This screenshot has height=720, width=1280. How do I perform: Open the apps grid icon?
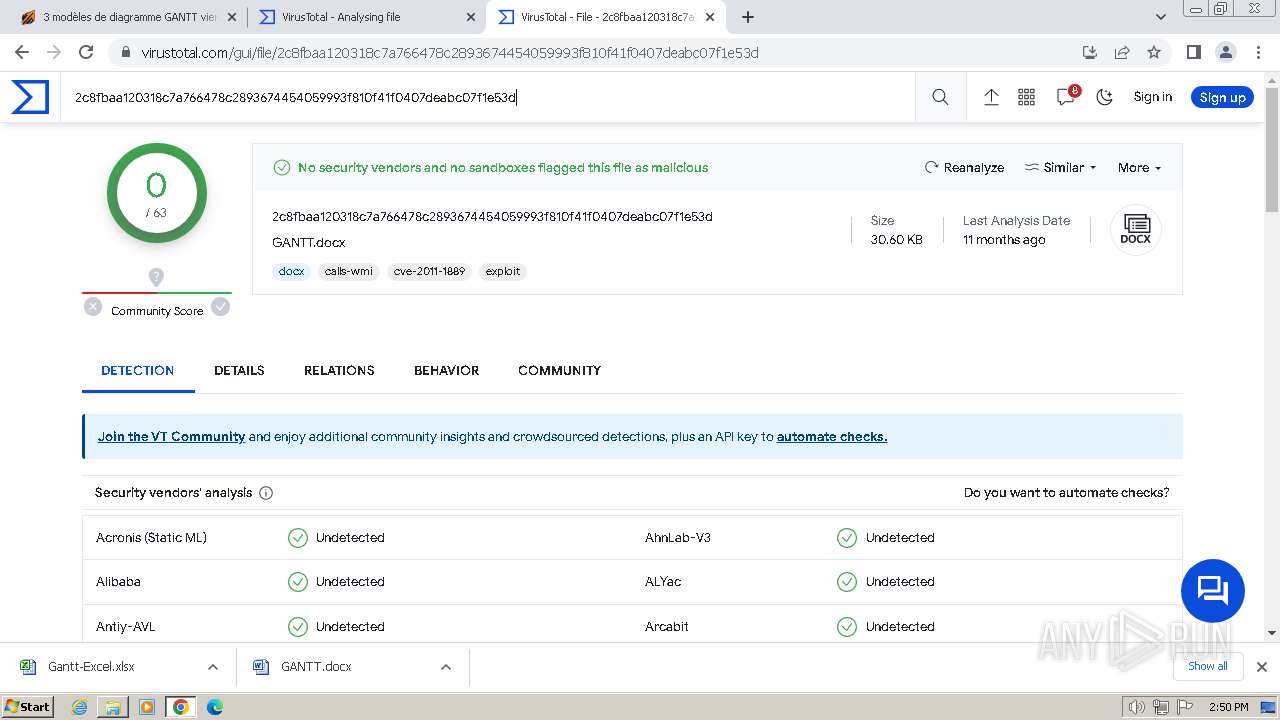(x=1026, y=97)
